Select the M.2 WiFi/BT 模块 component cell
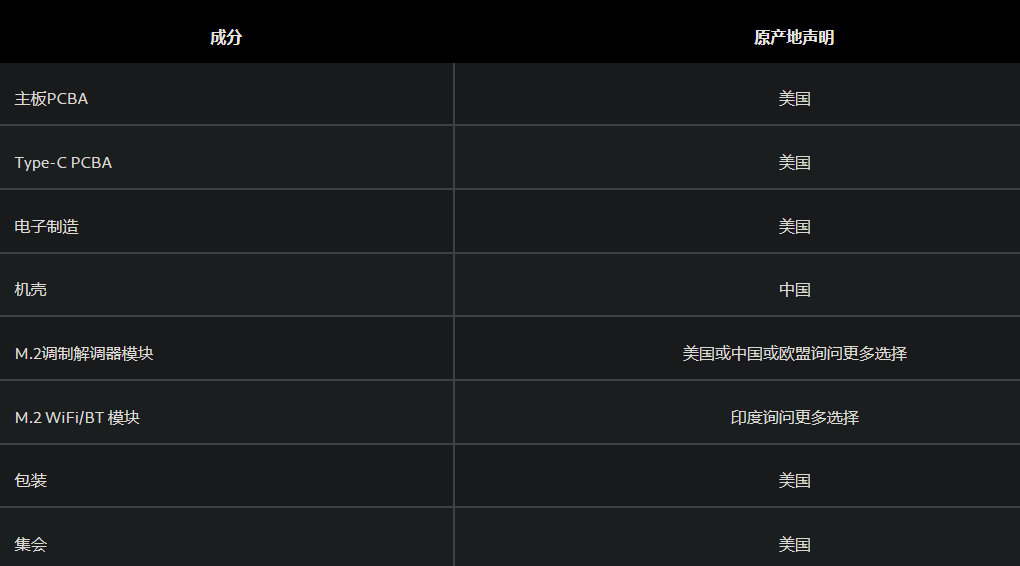1020x566 pixels. coord(77,417)
